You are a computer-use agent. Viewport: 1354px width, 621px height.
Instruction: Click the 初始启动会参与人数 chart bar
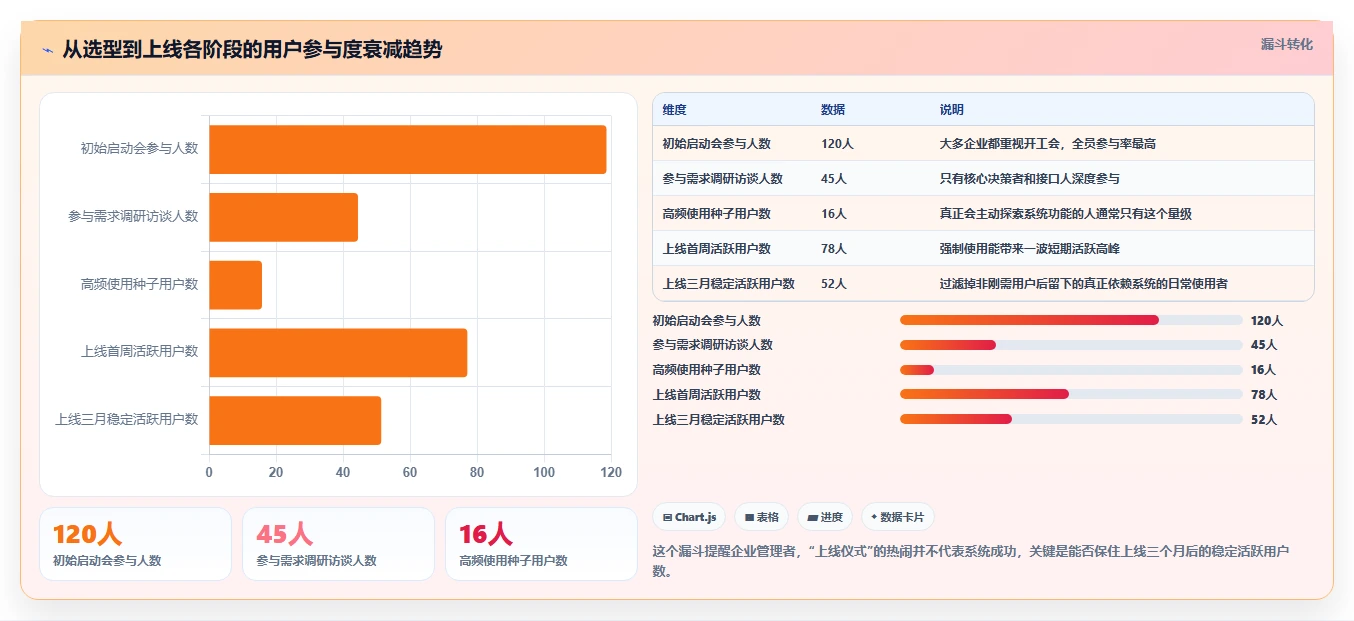point(408,149)
